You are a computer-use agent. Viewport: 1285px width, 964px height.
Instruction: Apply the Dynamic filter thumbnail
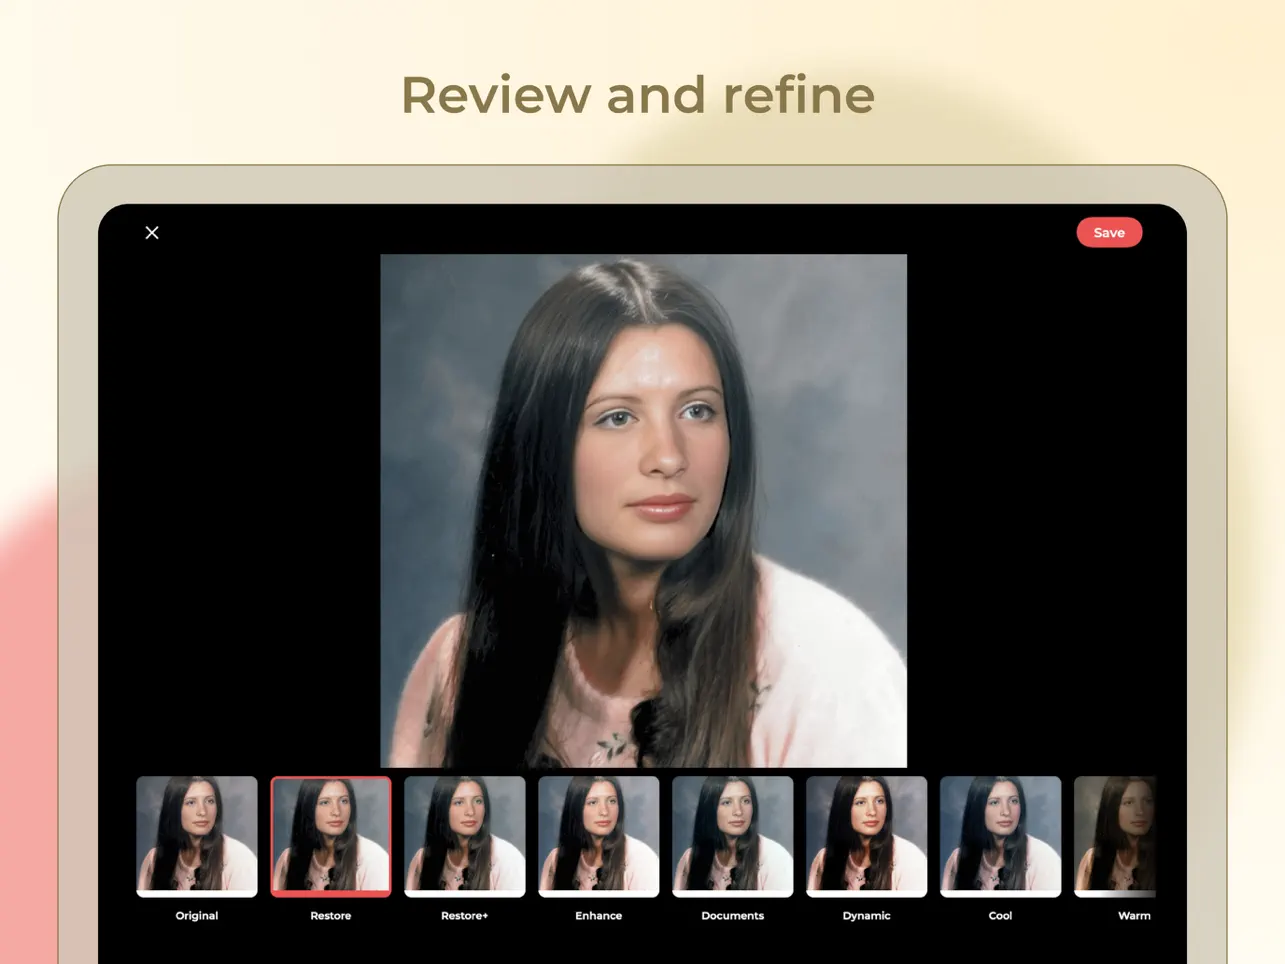867,837
